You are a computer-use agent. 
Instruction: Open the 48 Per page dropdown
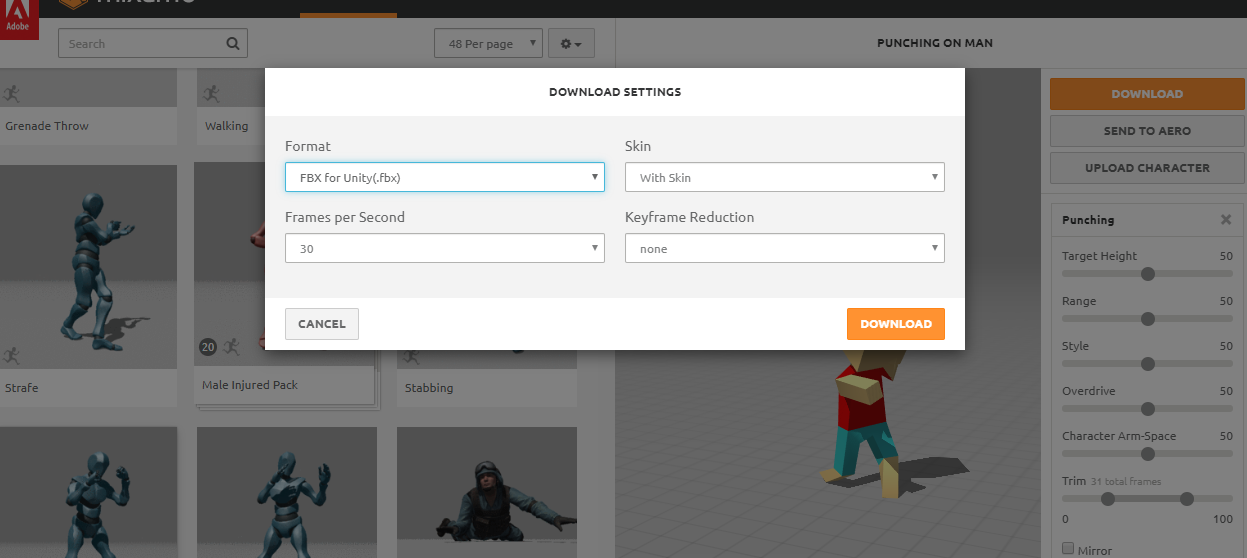point(489,43)
